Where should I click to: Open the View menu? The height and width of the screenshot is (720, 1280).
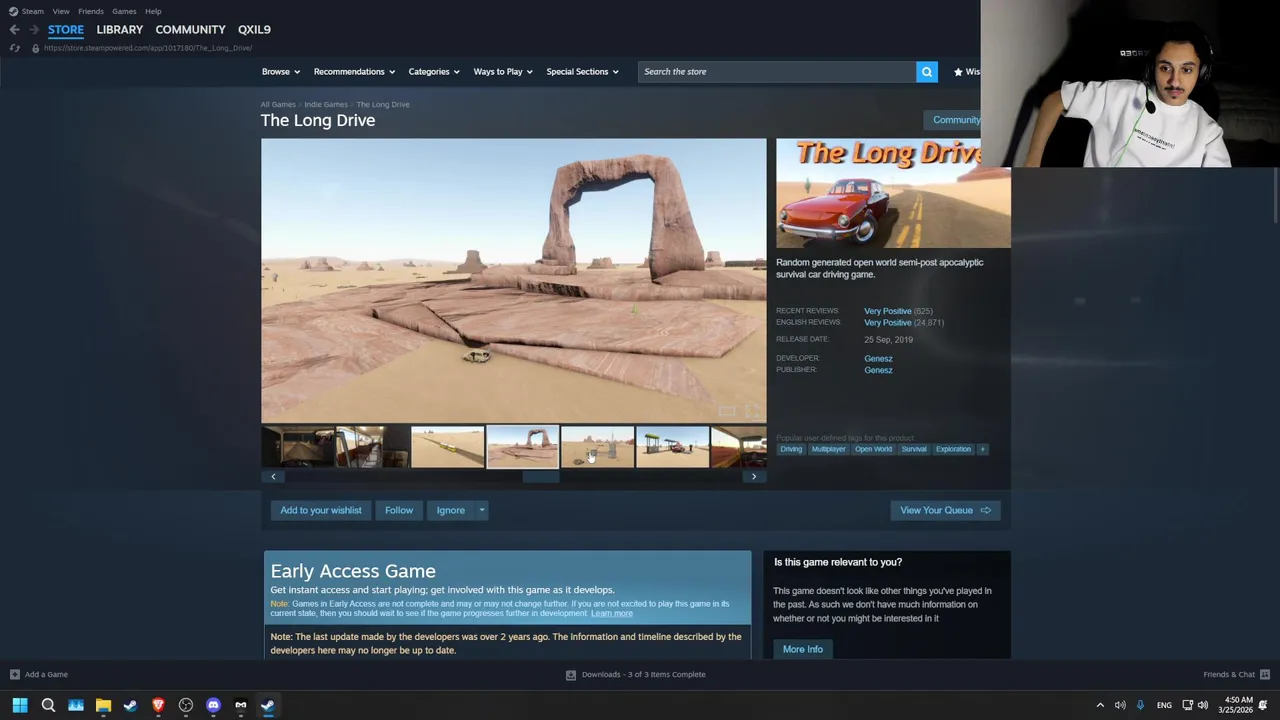(61, 11)
